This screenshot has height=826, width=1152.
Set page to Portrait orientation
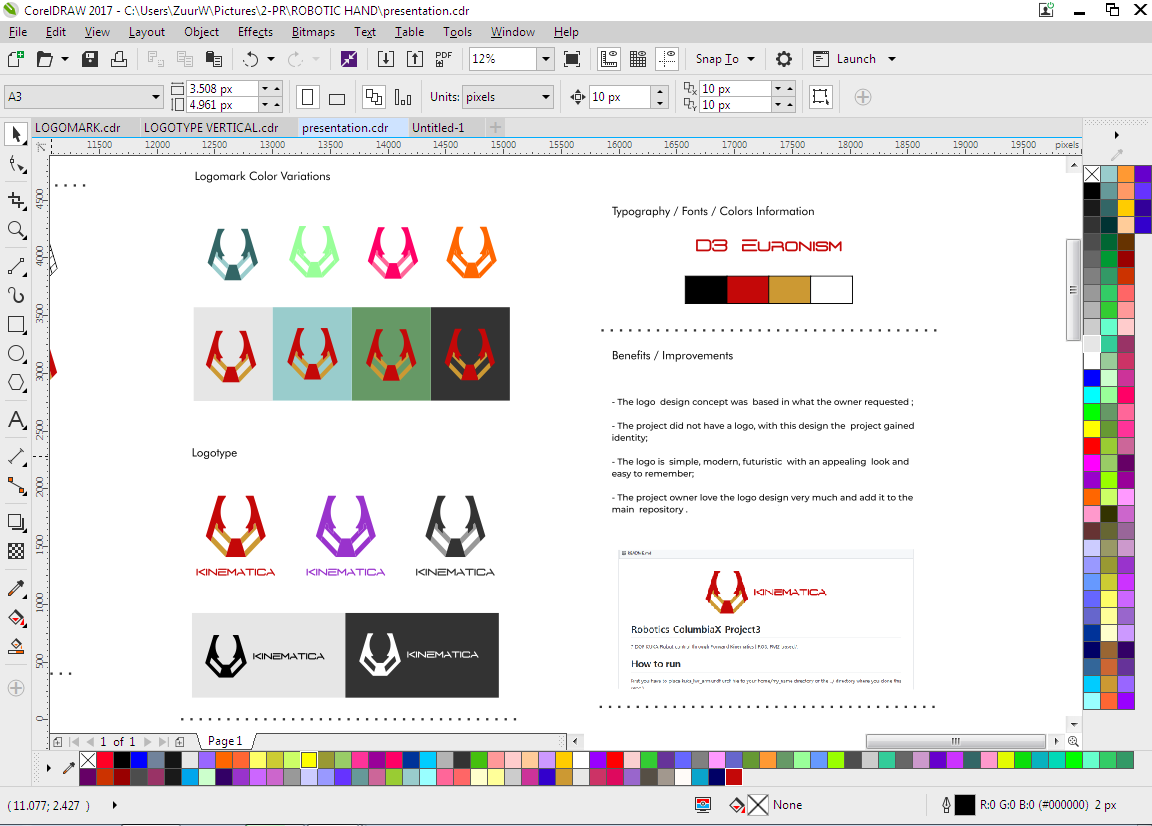tap(308, 97)
